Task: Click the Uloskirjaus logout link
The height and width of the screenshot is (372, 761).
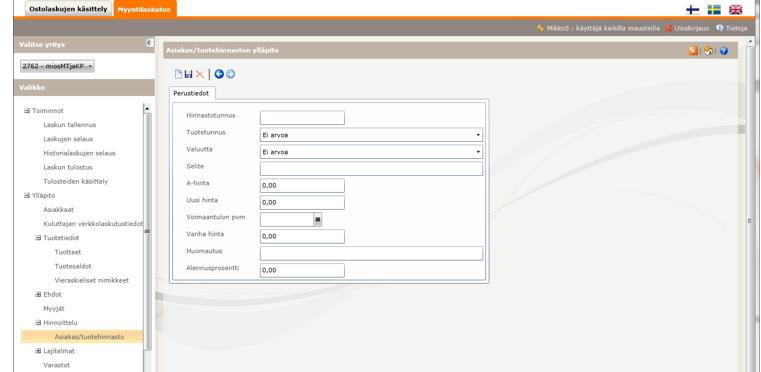Action: [x=692, y=28]
